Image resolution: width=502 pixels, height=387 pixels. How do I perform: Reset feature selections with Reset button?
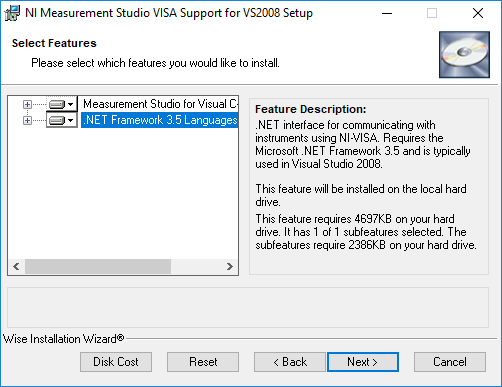(203, 362)
